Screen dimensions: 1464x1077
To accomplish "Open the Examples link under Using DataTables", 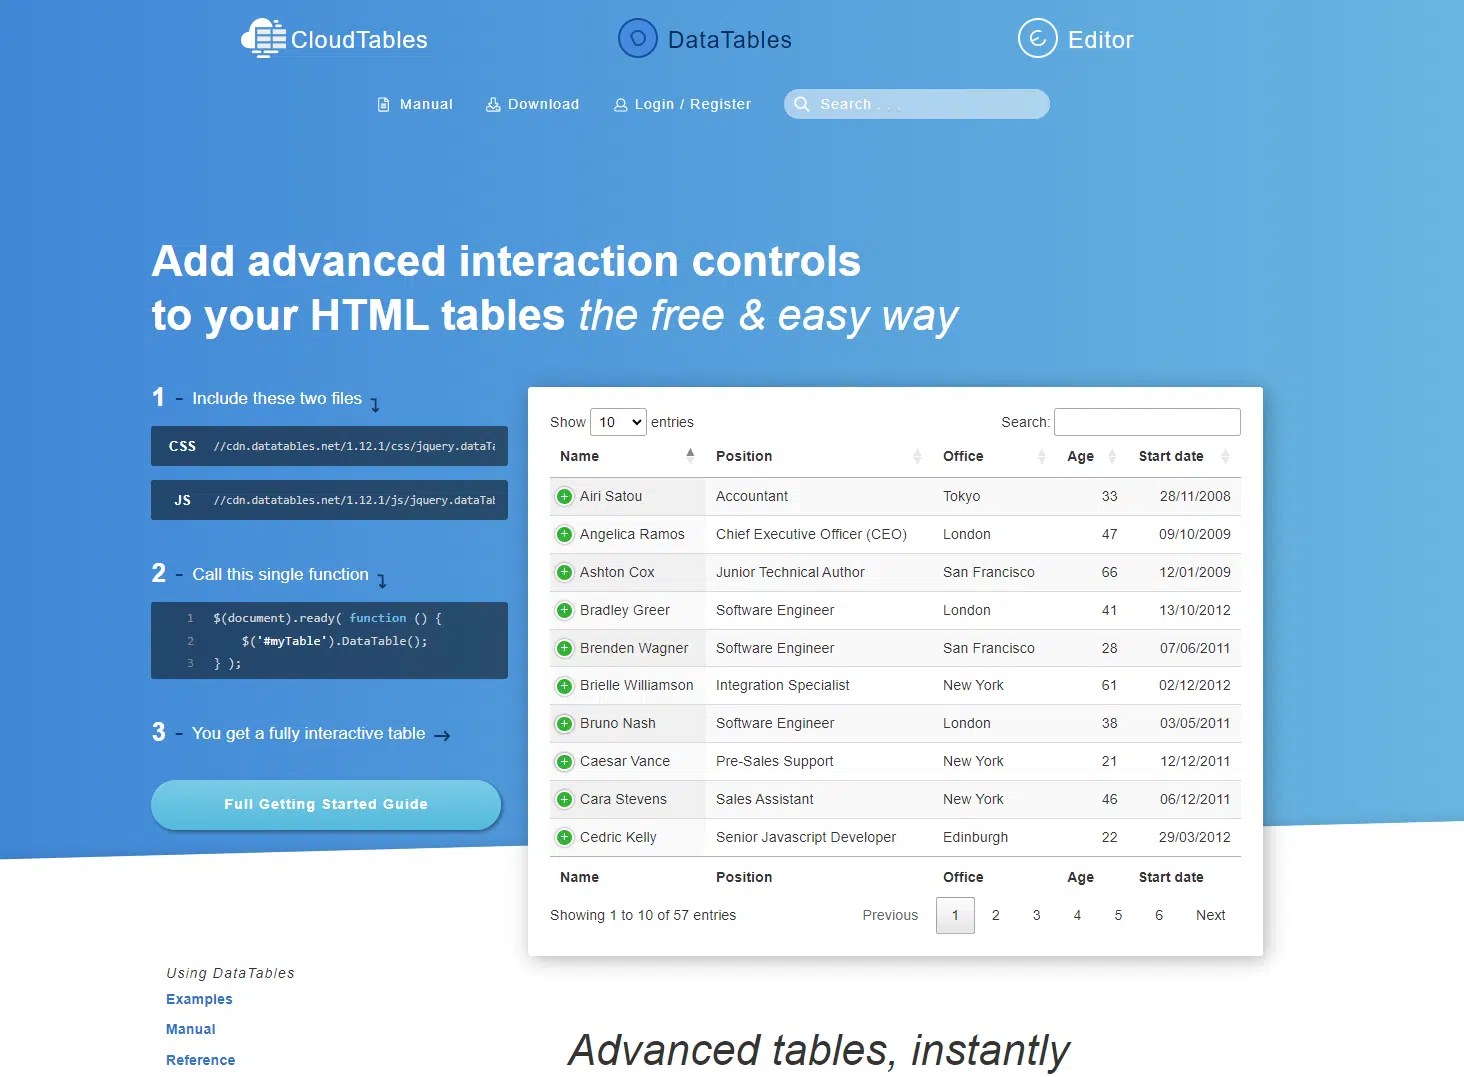I will pyautogui.click(x=199, y=999).
